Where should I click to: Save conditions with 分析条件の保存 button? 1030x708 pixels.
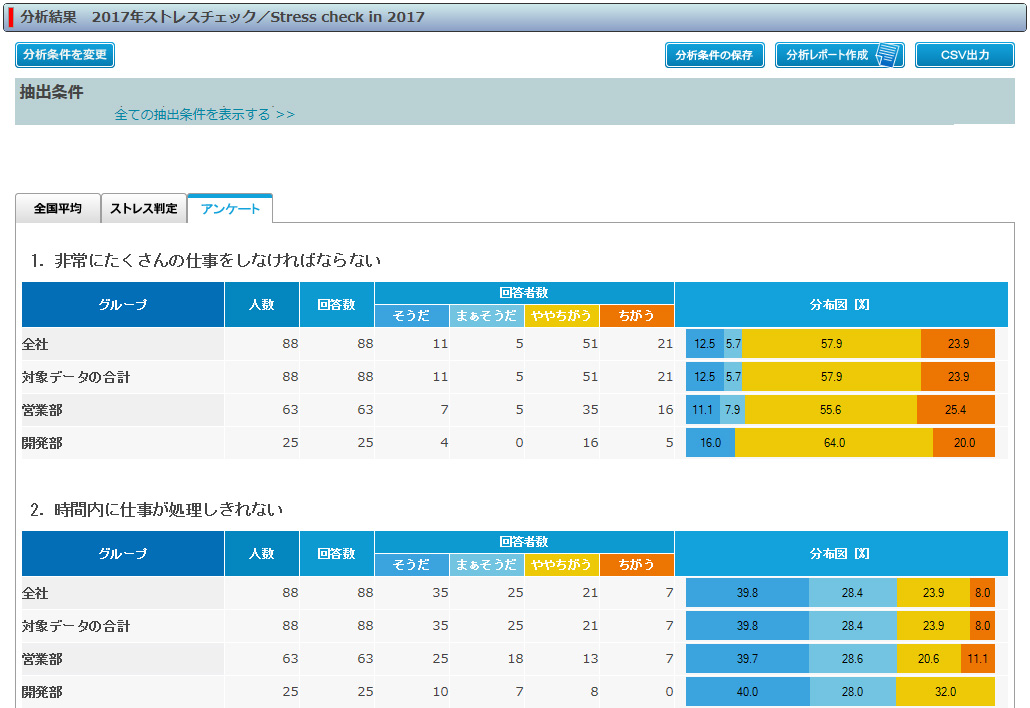tap(715, 55)
